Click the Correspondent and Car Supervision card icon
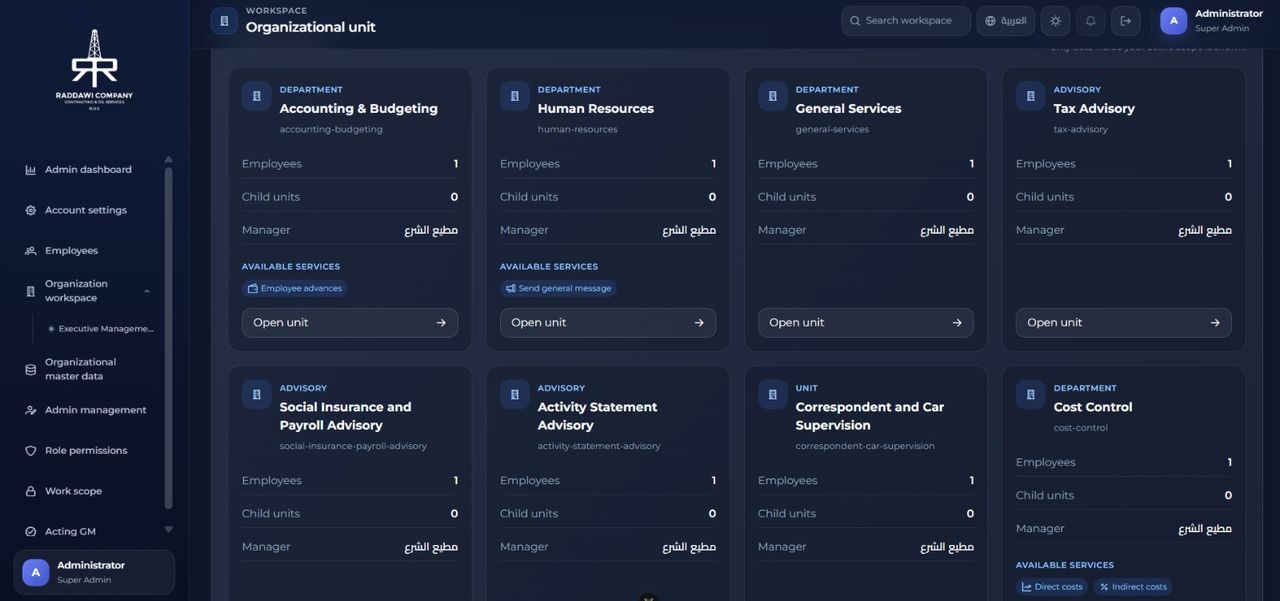Image resolution: width=1280 pixels, height=601 pixels. (773, 395)
